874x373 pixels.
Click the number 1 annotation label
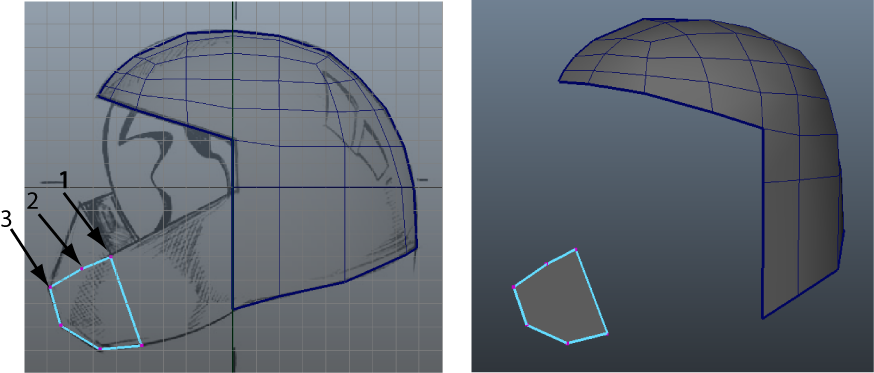[64, 180]
